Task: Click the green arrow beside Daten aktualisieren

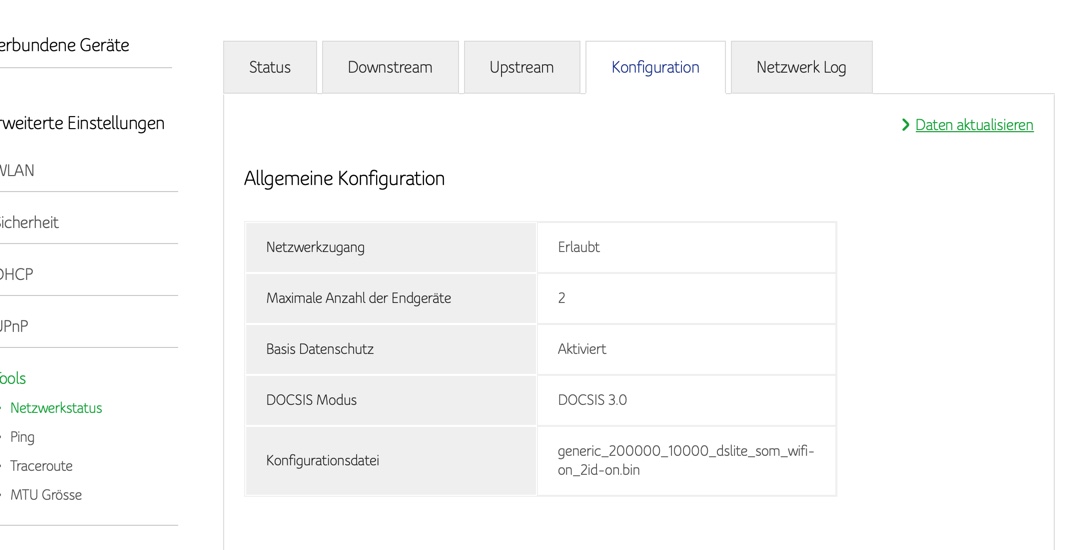Action: click(x=906, y=125)
